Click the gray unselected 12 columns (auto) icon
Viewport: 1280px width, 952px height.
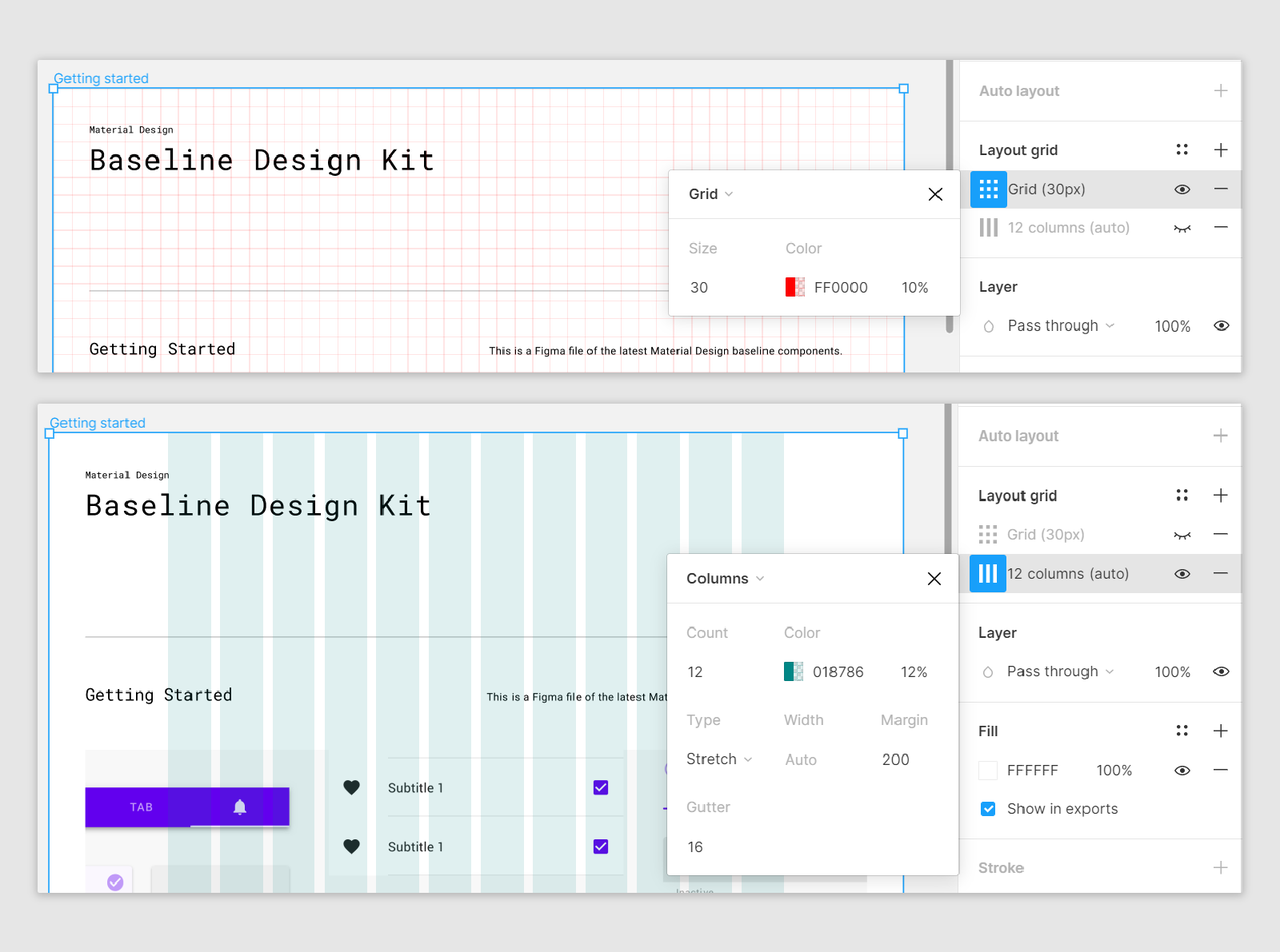pos(988,227)
